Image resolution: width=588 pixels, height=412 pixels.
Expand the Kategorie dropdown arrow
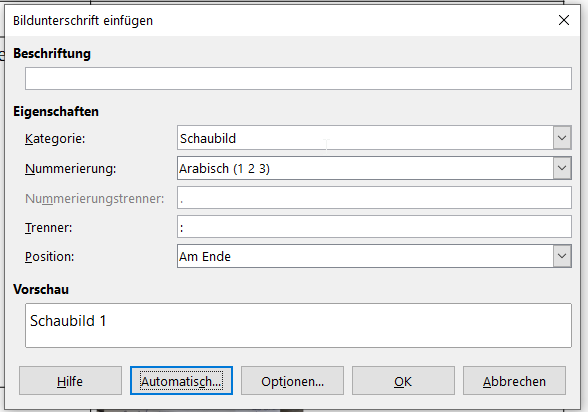point(562,138)
